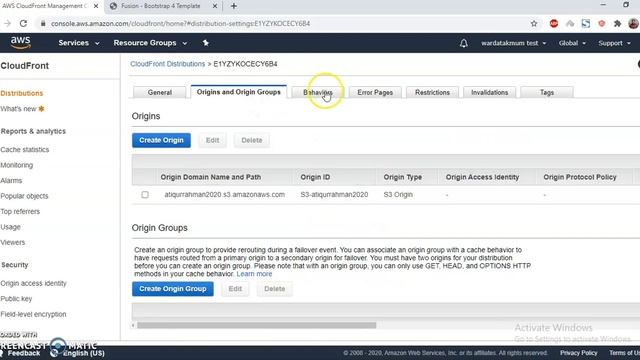
Task: Open the Behaviors tab
Action: [318, 93]
